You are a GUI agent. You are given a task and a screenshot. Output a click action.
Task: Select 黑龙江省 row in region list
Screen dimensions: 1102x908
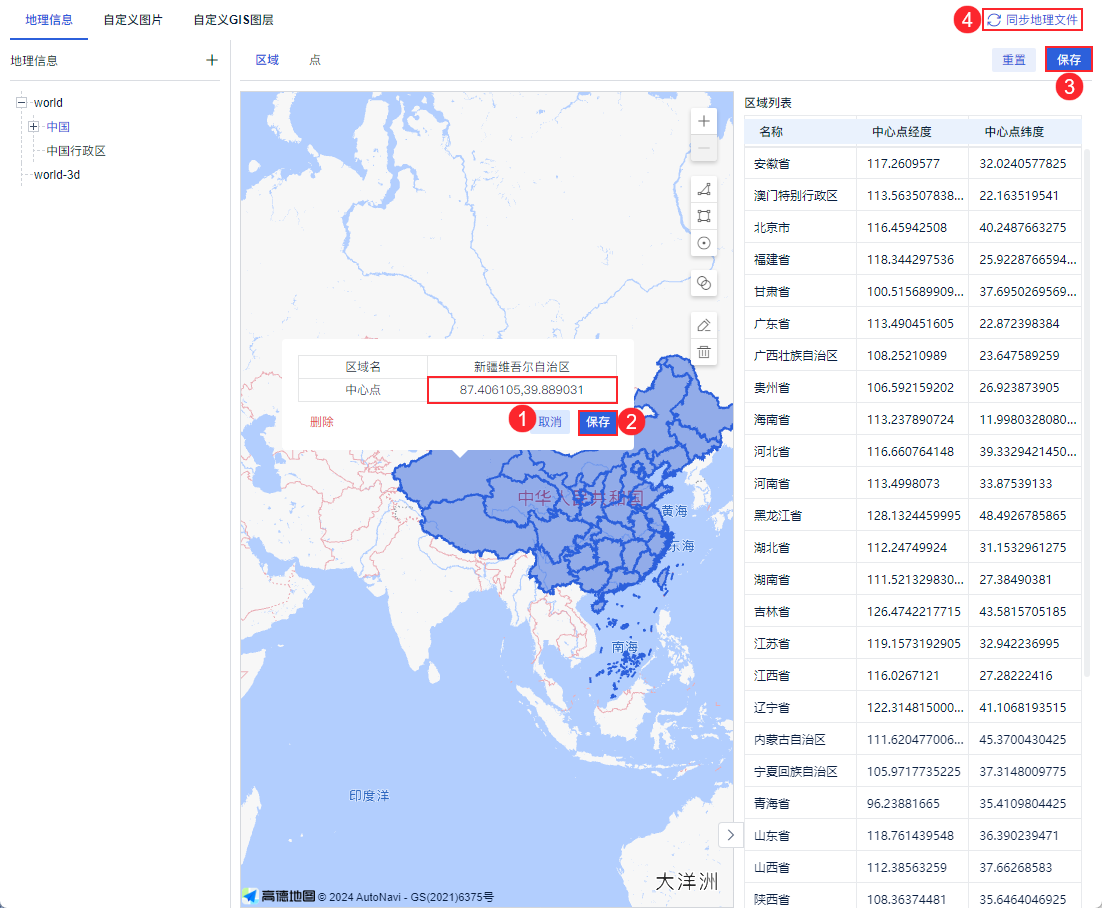[913, 515]
